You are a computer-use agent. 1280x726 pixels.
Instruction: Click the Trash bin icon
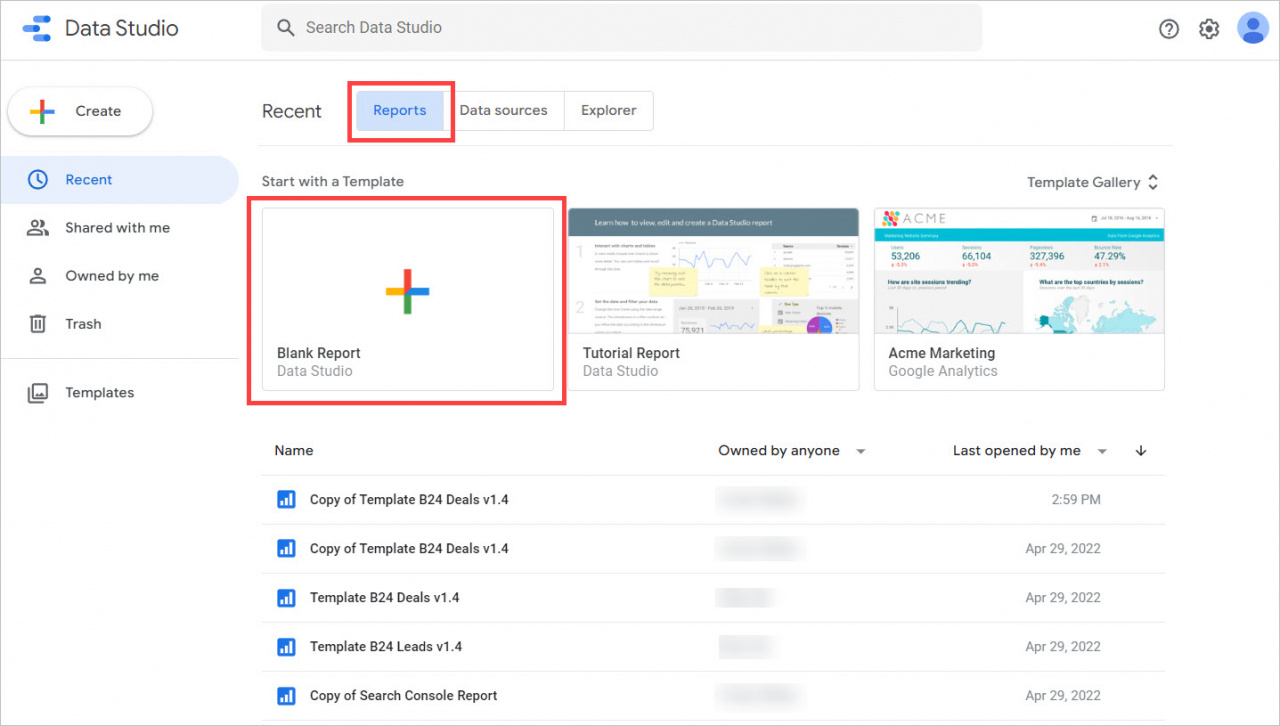coord(37,324)
